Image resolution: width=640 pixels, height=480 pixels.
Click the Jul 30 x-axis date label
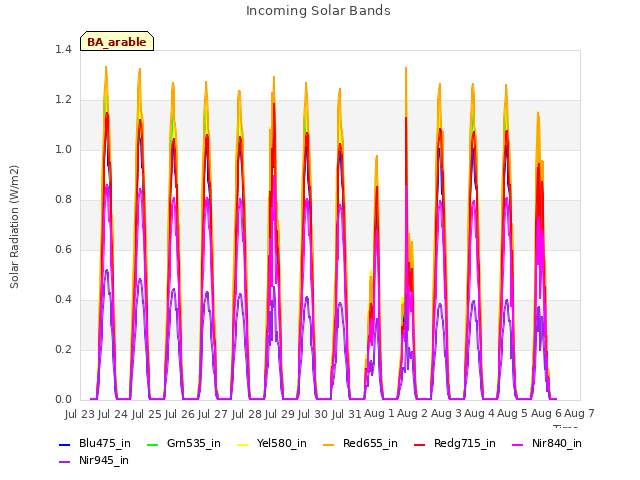pos(313,414)
